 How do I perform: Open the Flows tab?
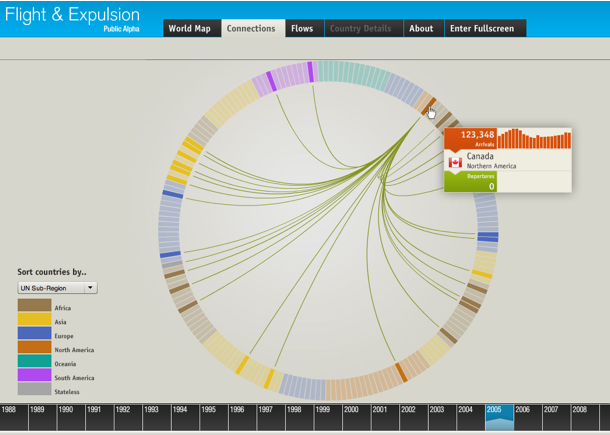pyautogui.click(x=302, y=28)
